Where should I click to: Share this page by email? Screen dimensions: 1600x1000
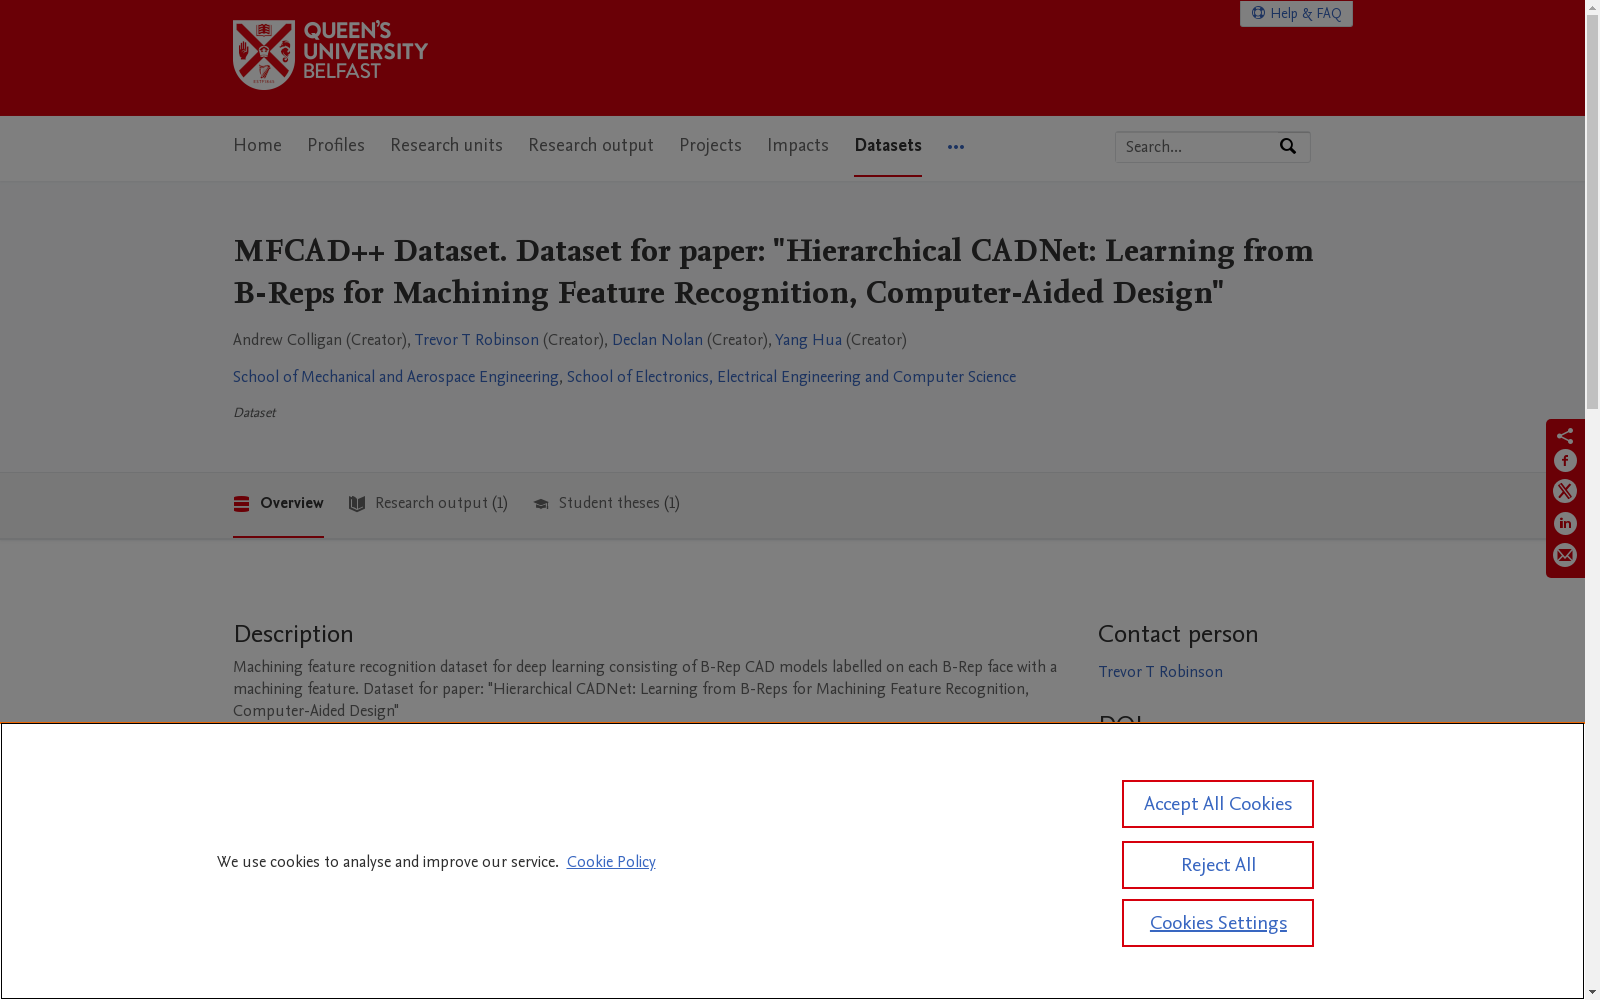tap(1565, 556)
